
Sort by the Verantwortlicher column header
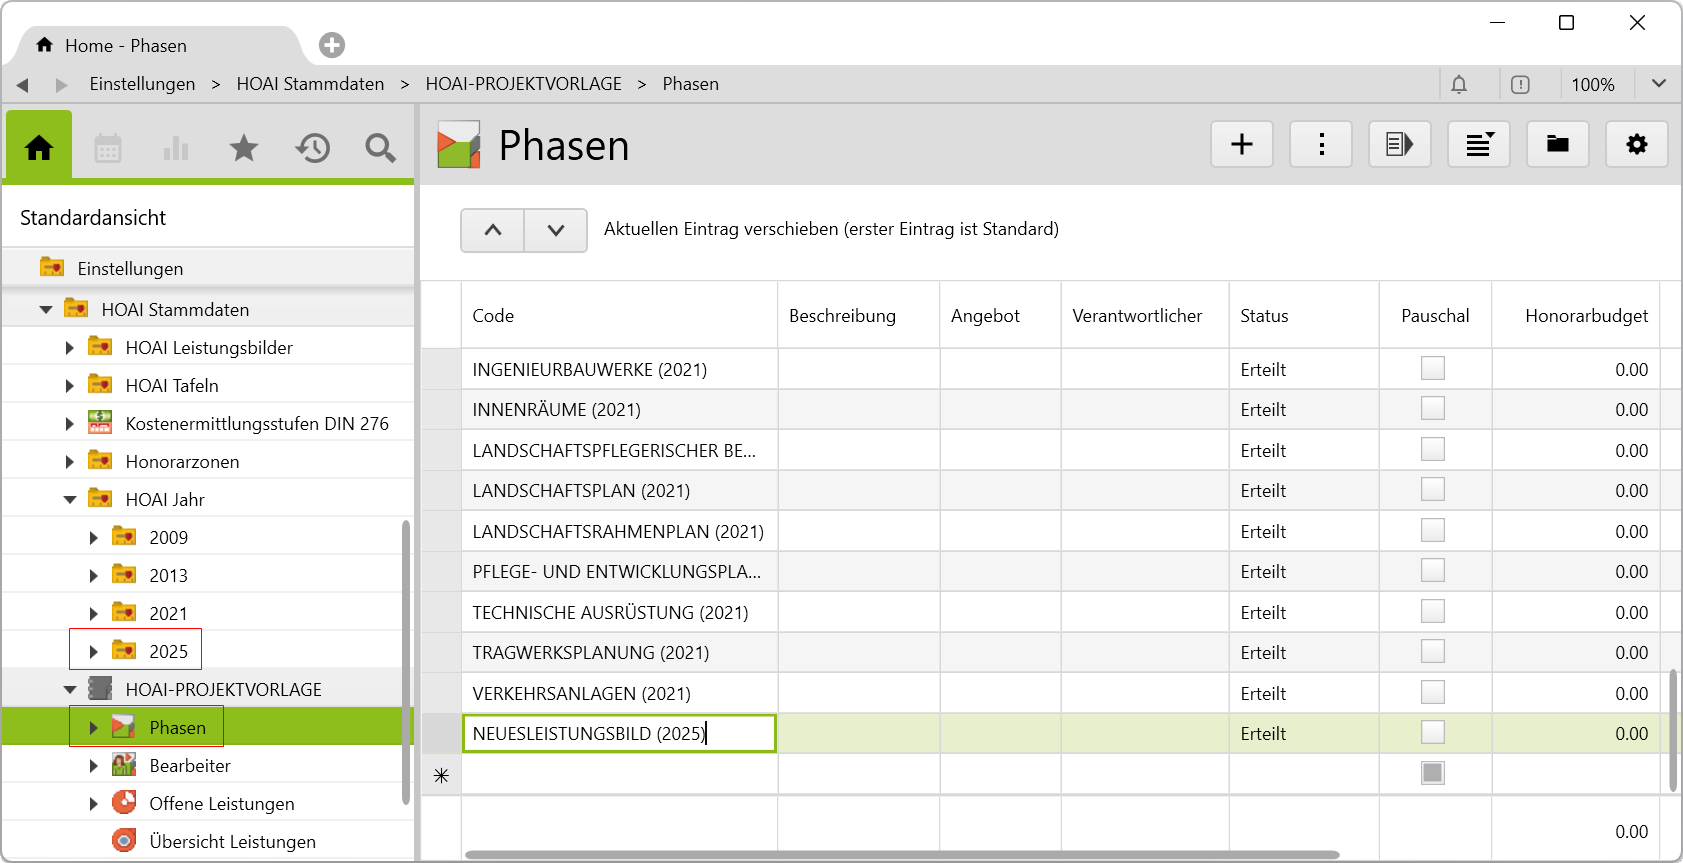pyautogui.click(x=1145, y=315)
